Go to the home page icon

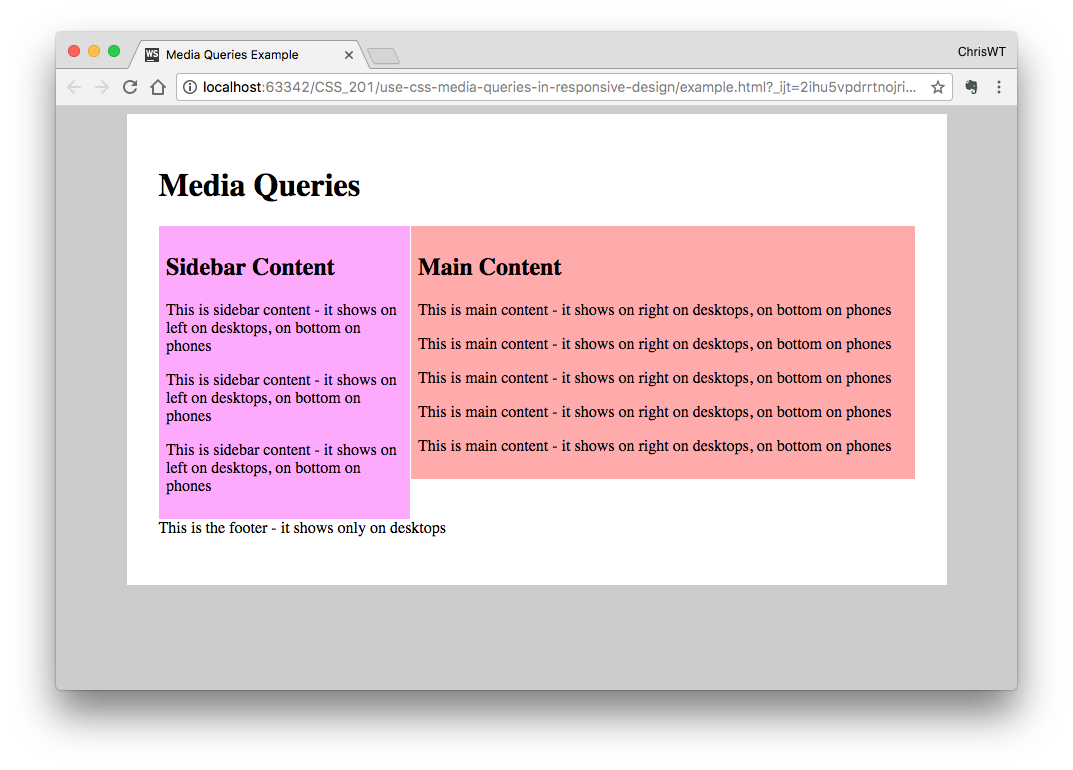click(x=158, y=87)
